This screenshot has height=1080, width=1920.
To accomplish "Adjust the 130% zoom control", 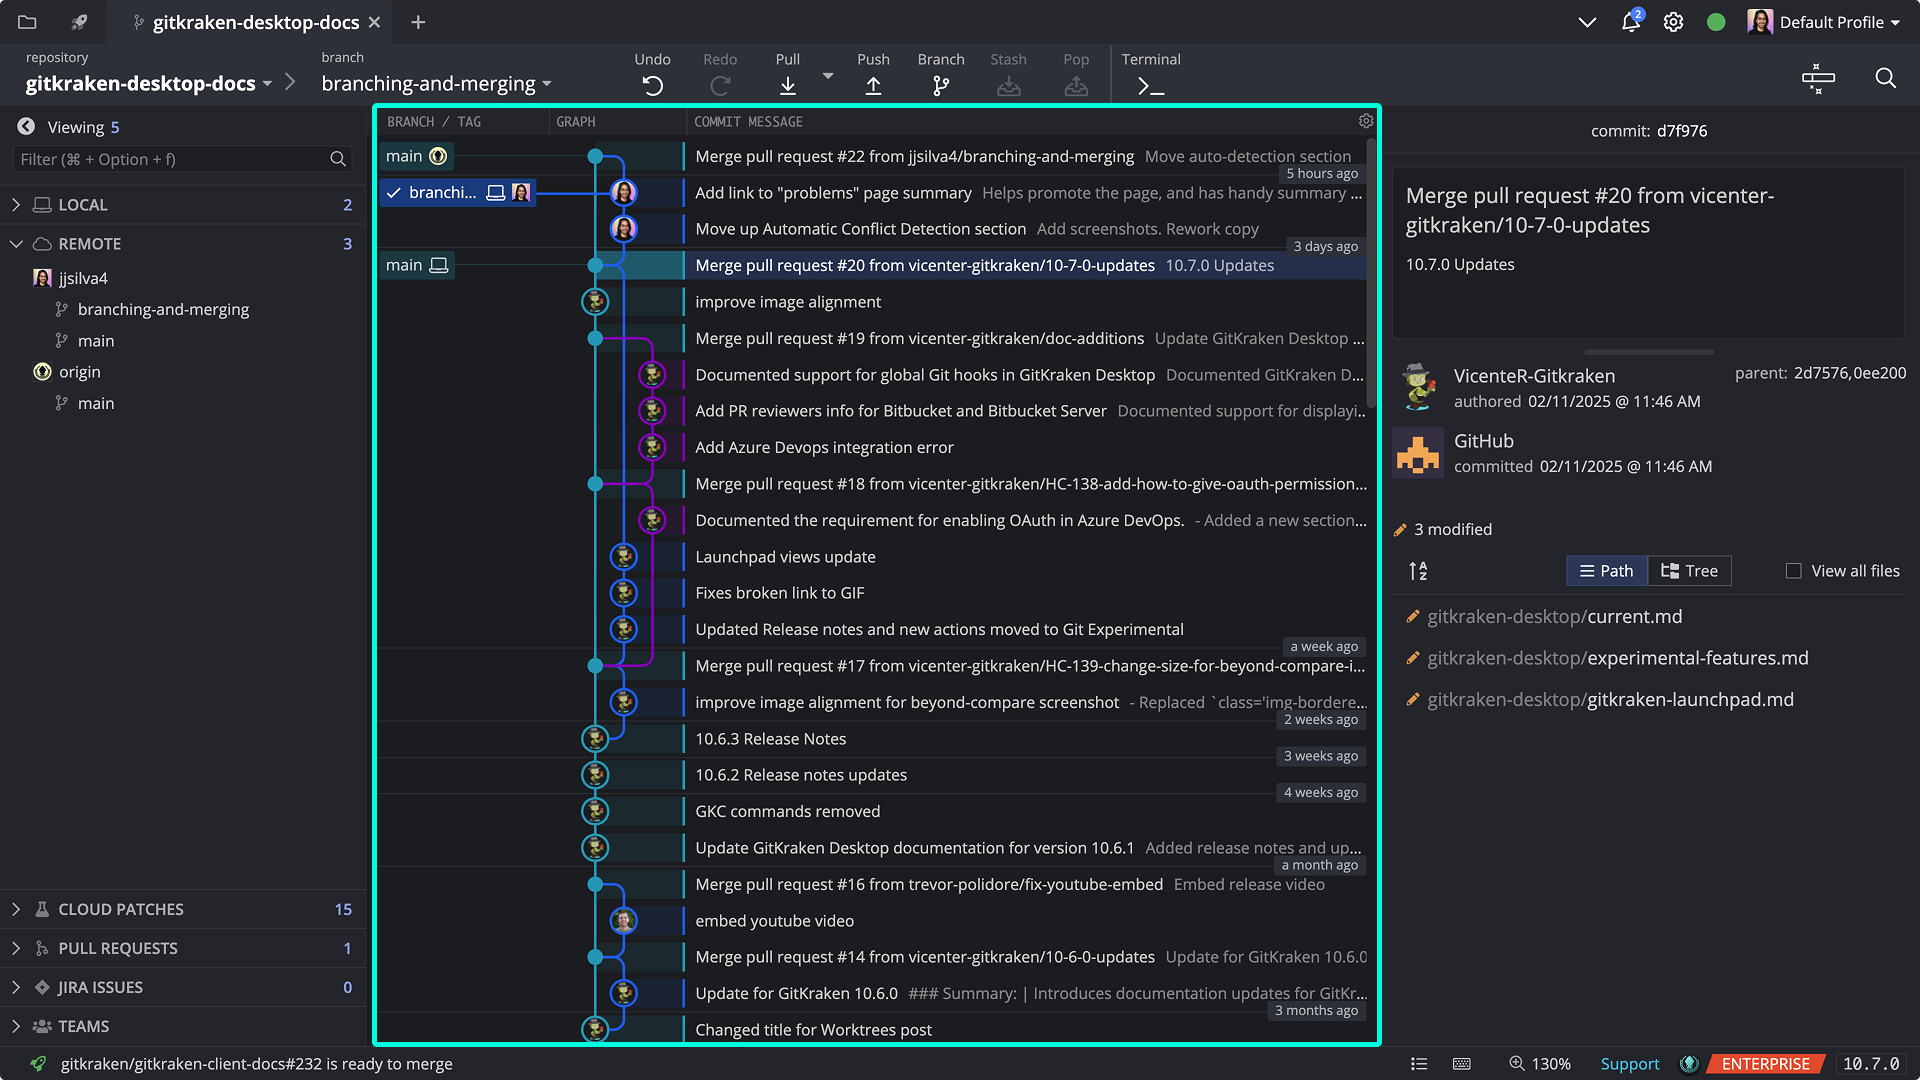I will point(1541,1063).
